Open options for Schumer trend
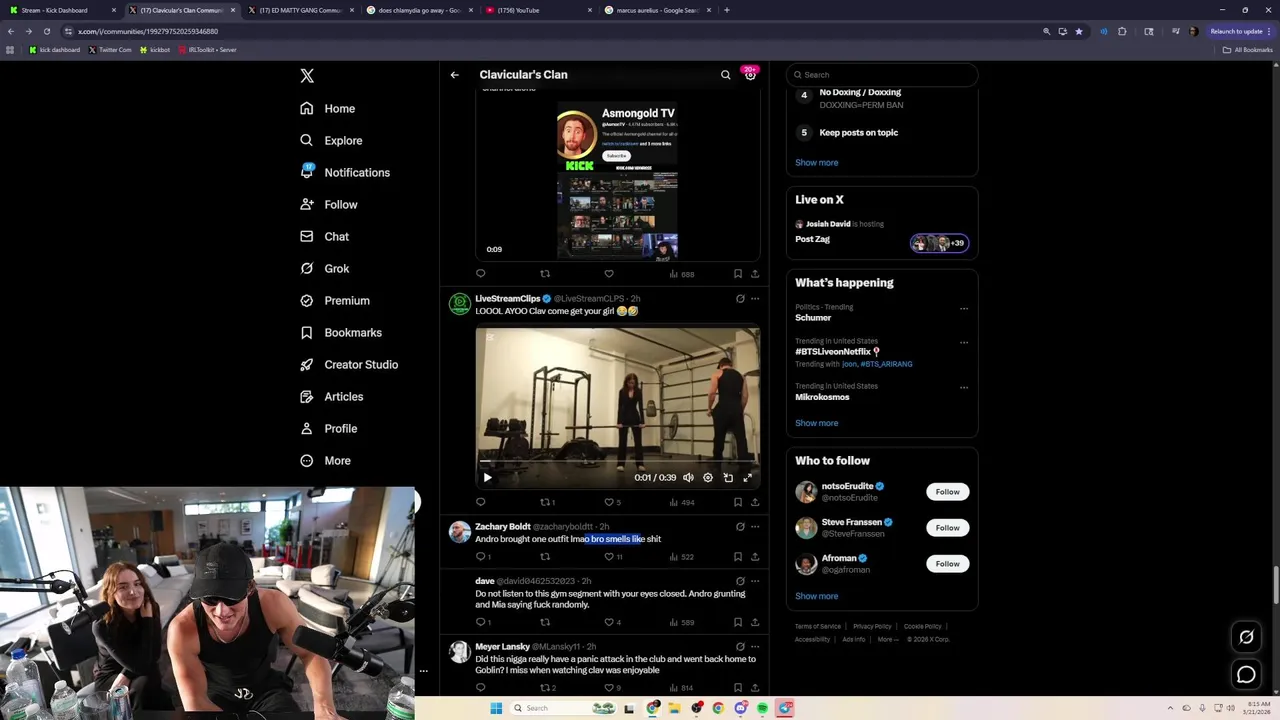1280x720 pixels. coord(964,308)
